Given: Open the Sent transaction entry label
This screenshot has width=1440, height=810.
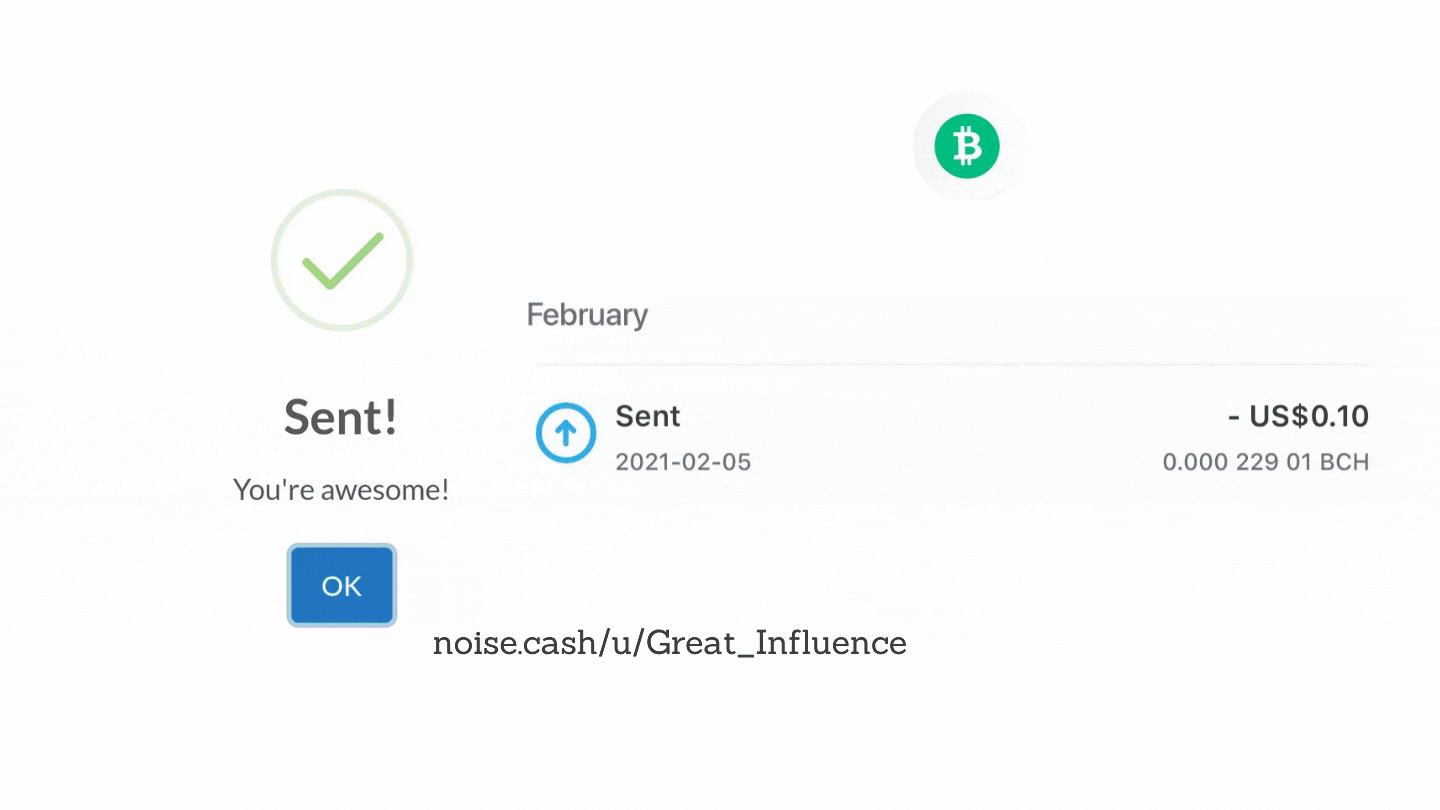Looking at the screenshot, I should point(648,416).
